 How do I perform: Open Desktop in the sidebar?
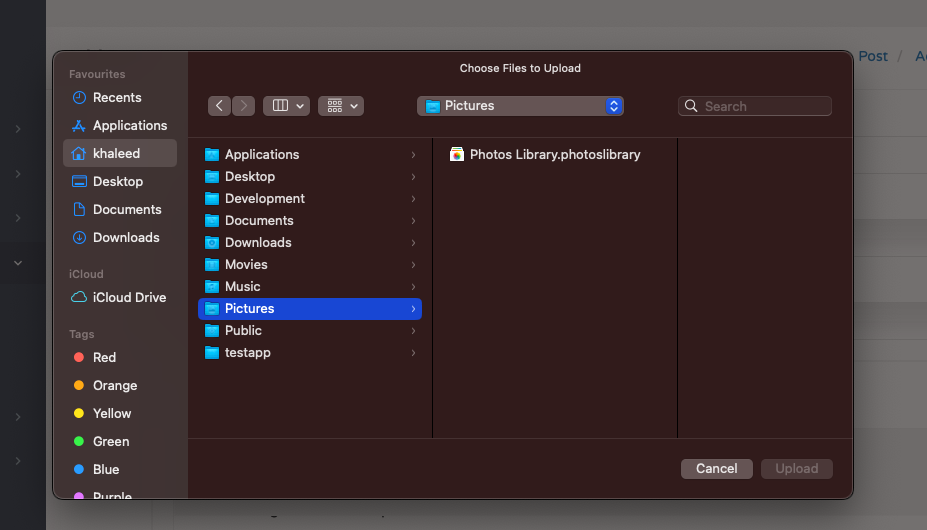[118, 182]
